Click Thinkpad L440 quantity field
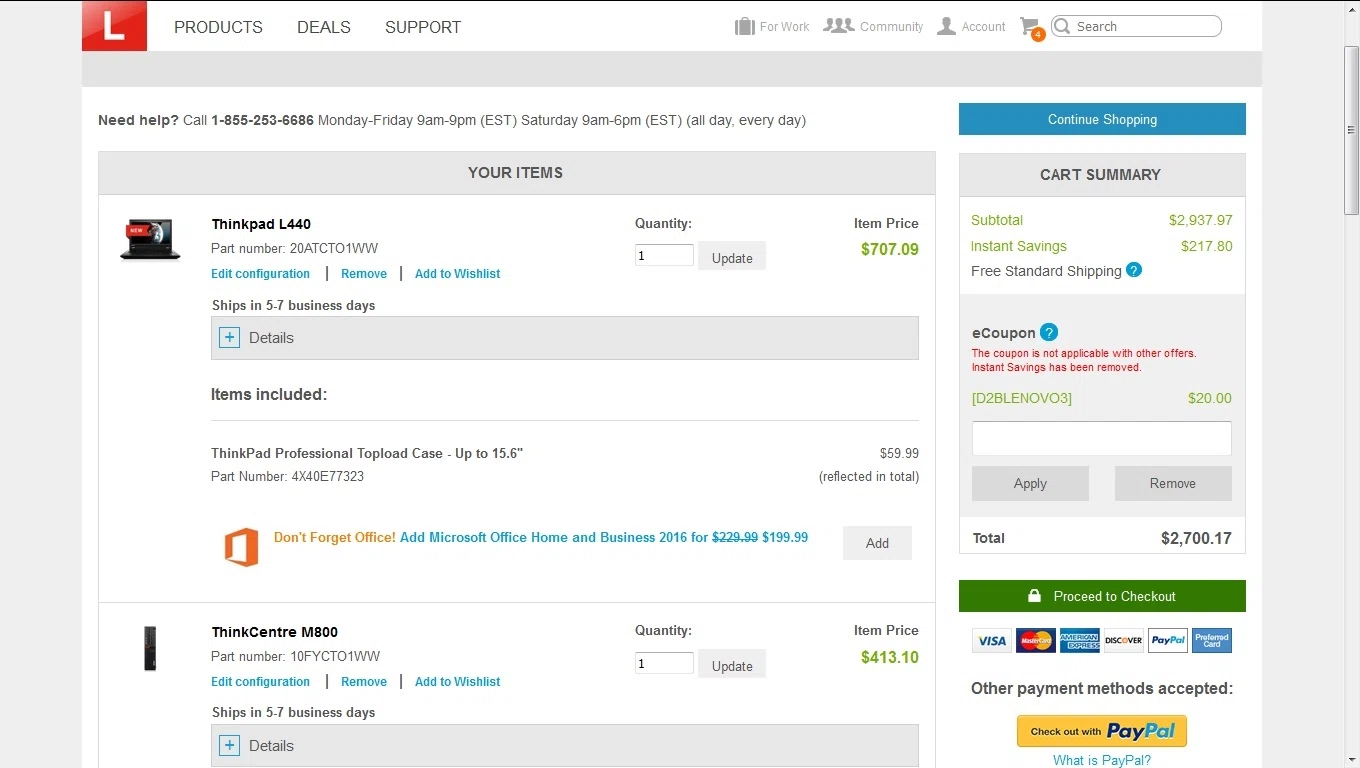1360x768 pixels. click(664, 255)
